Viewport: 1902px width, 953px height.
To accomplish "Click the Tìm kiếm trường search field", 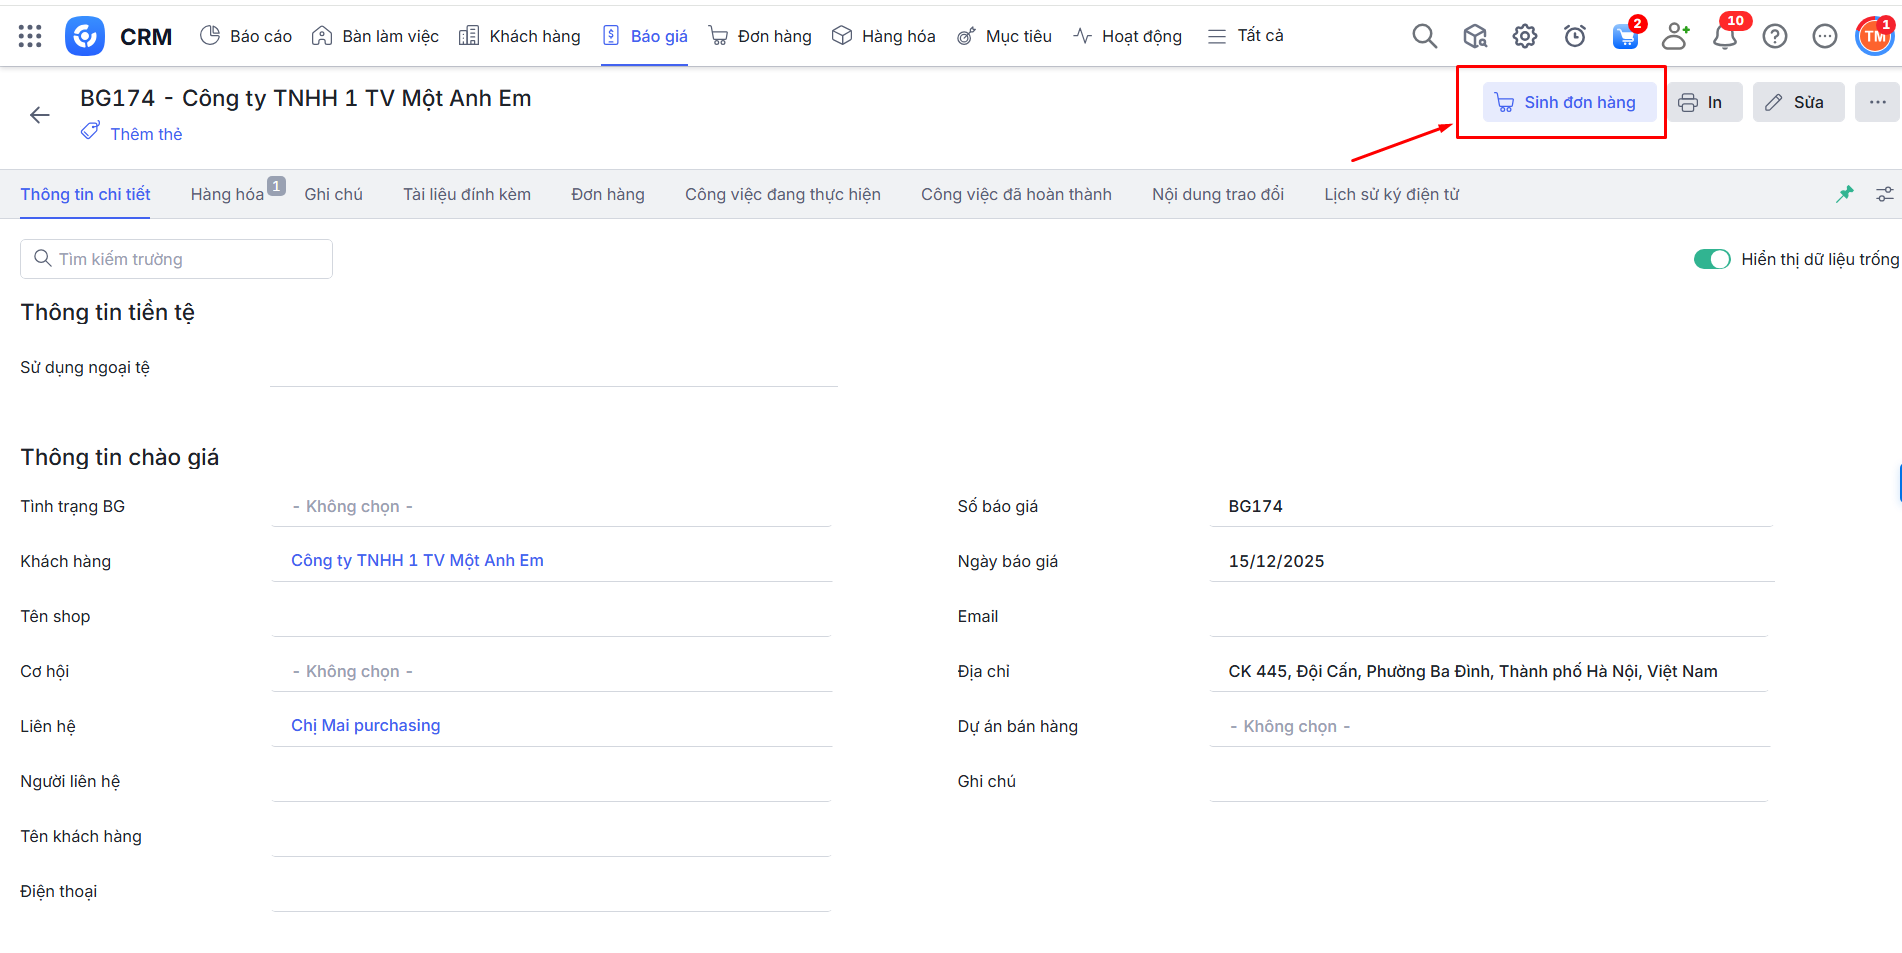I will (x=177, y=259).
